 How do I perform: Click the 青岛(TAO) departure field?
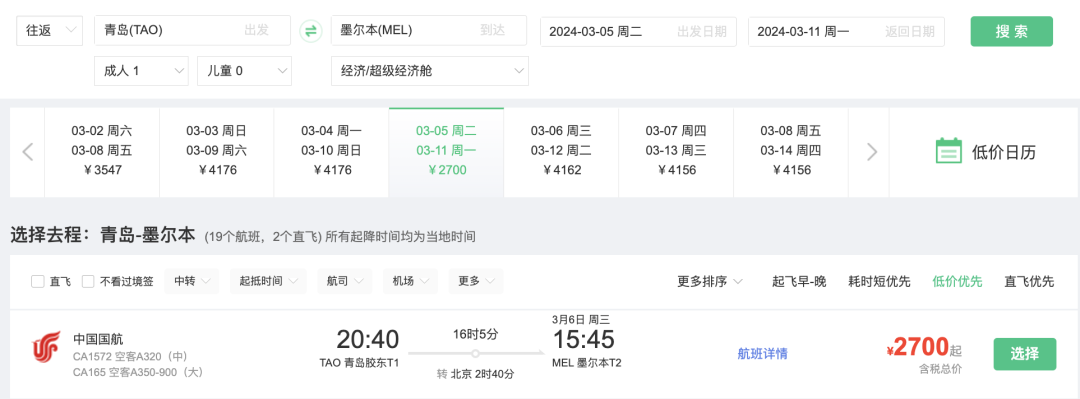[192, 30]
